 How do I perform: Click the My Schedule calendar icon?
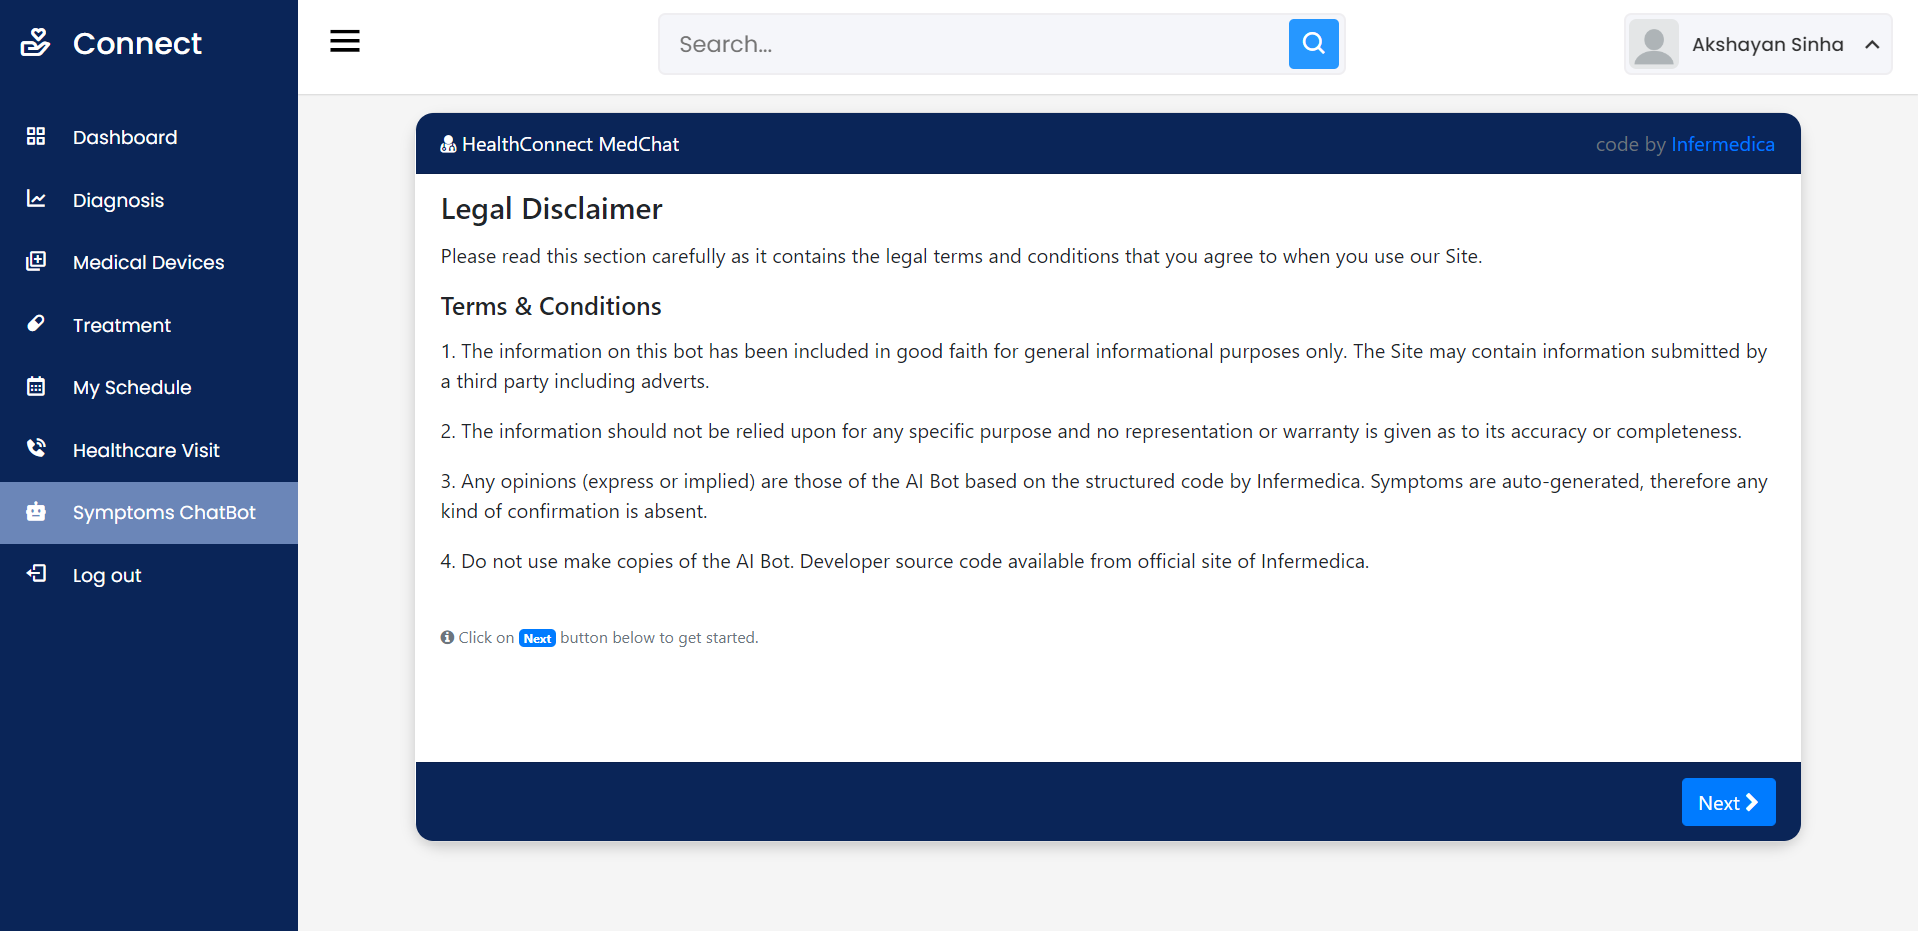pyautogui.click(x=36, y=386)
